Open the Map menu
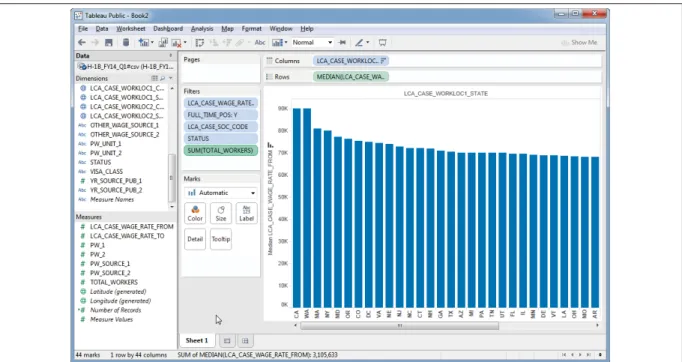 227,29
